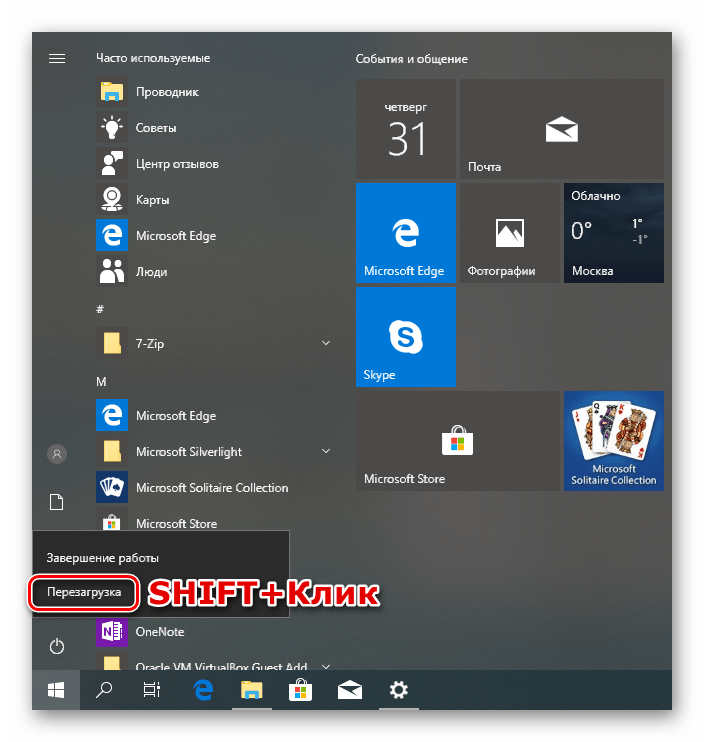The height and width of the screenshot is (742, 704).
Task: Launch Edge from the taskbar
Action: pyautogui.click(x=203, y=690)
